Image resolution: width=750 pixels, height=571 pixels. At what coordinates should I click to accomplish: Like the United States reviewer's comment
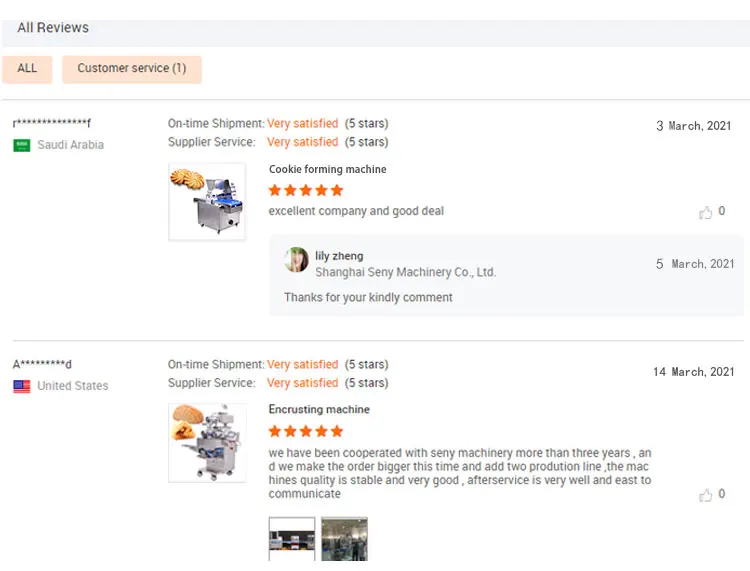pyautogui.click(x=706, y=495)
